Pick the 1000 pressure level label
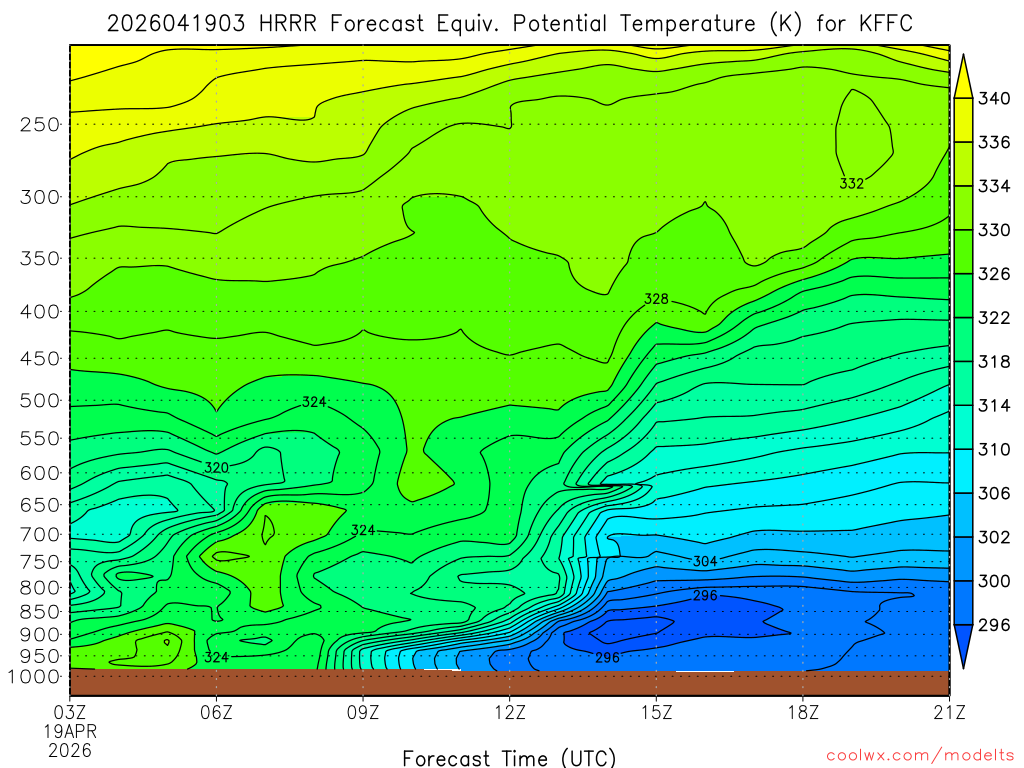The width and height of the screenshot is (1024, 768). (34, 677)
